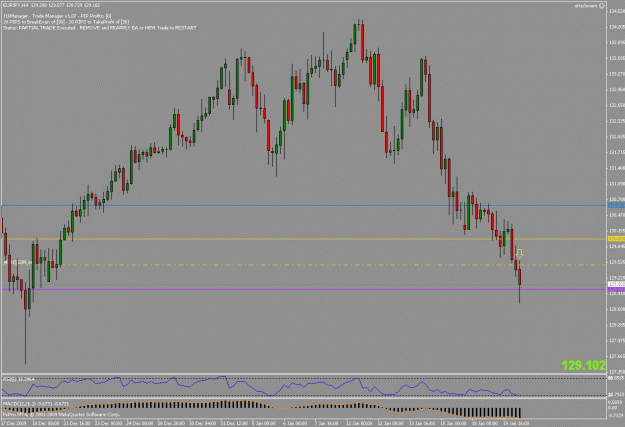Click the blue price label on price axis
This screenshot has width=625, height=427.
[616, 205]
